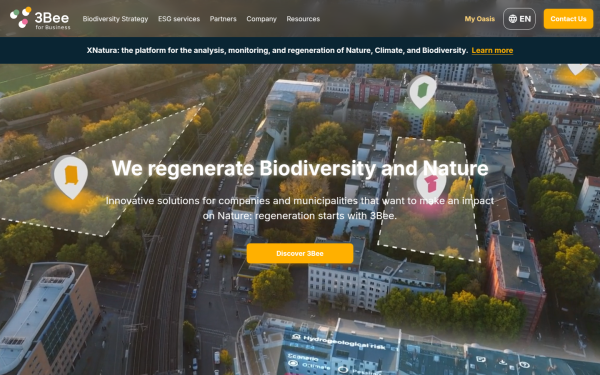Click the 'We regenerate Biodiversity and Nature' heading
The width and height of the screenshot is (600, 375).
300,168
